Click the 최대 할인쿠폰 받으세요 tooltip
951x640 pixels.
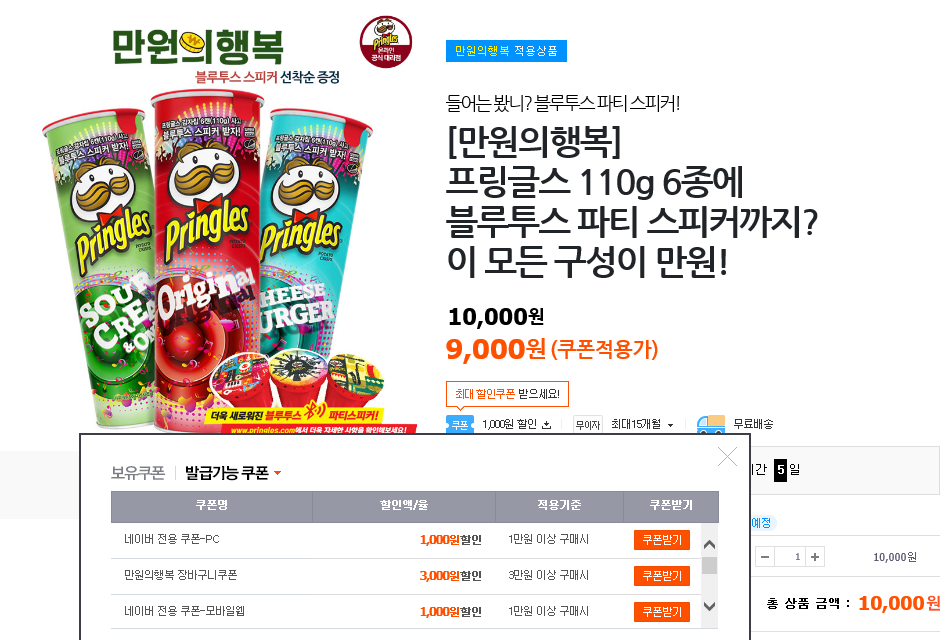click(x=507, y=394)
